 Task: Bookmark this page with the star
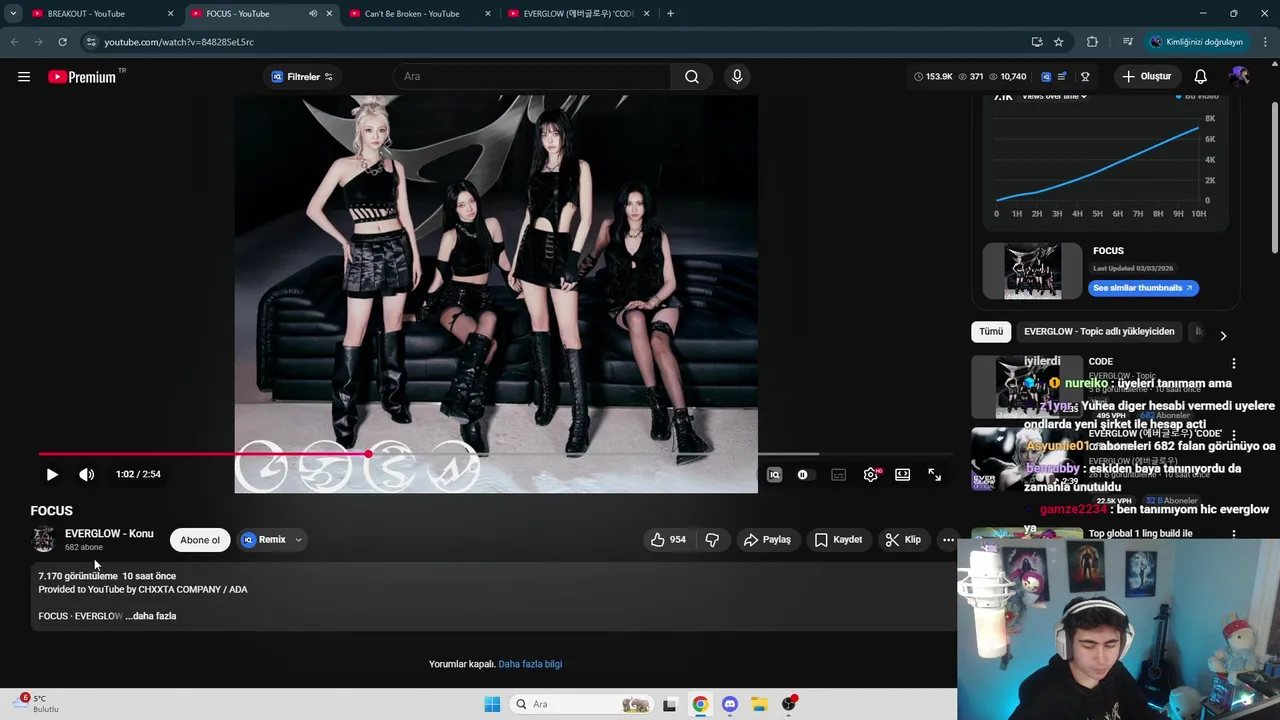point(1058,42)
